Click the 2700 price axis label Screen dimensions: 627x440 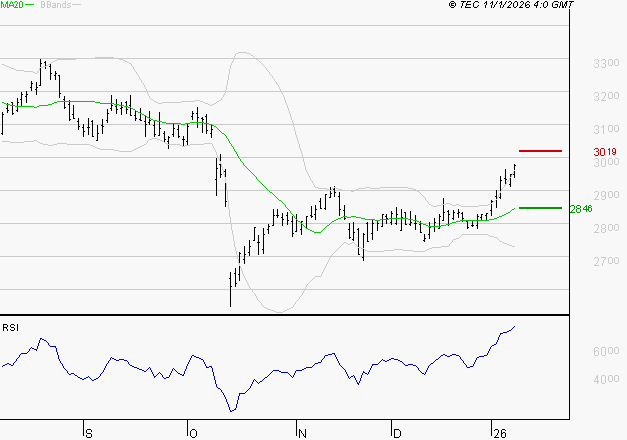[606, 261]
